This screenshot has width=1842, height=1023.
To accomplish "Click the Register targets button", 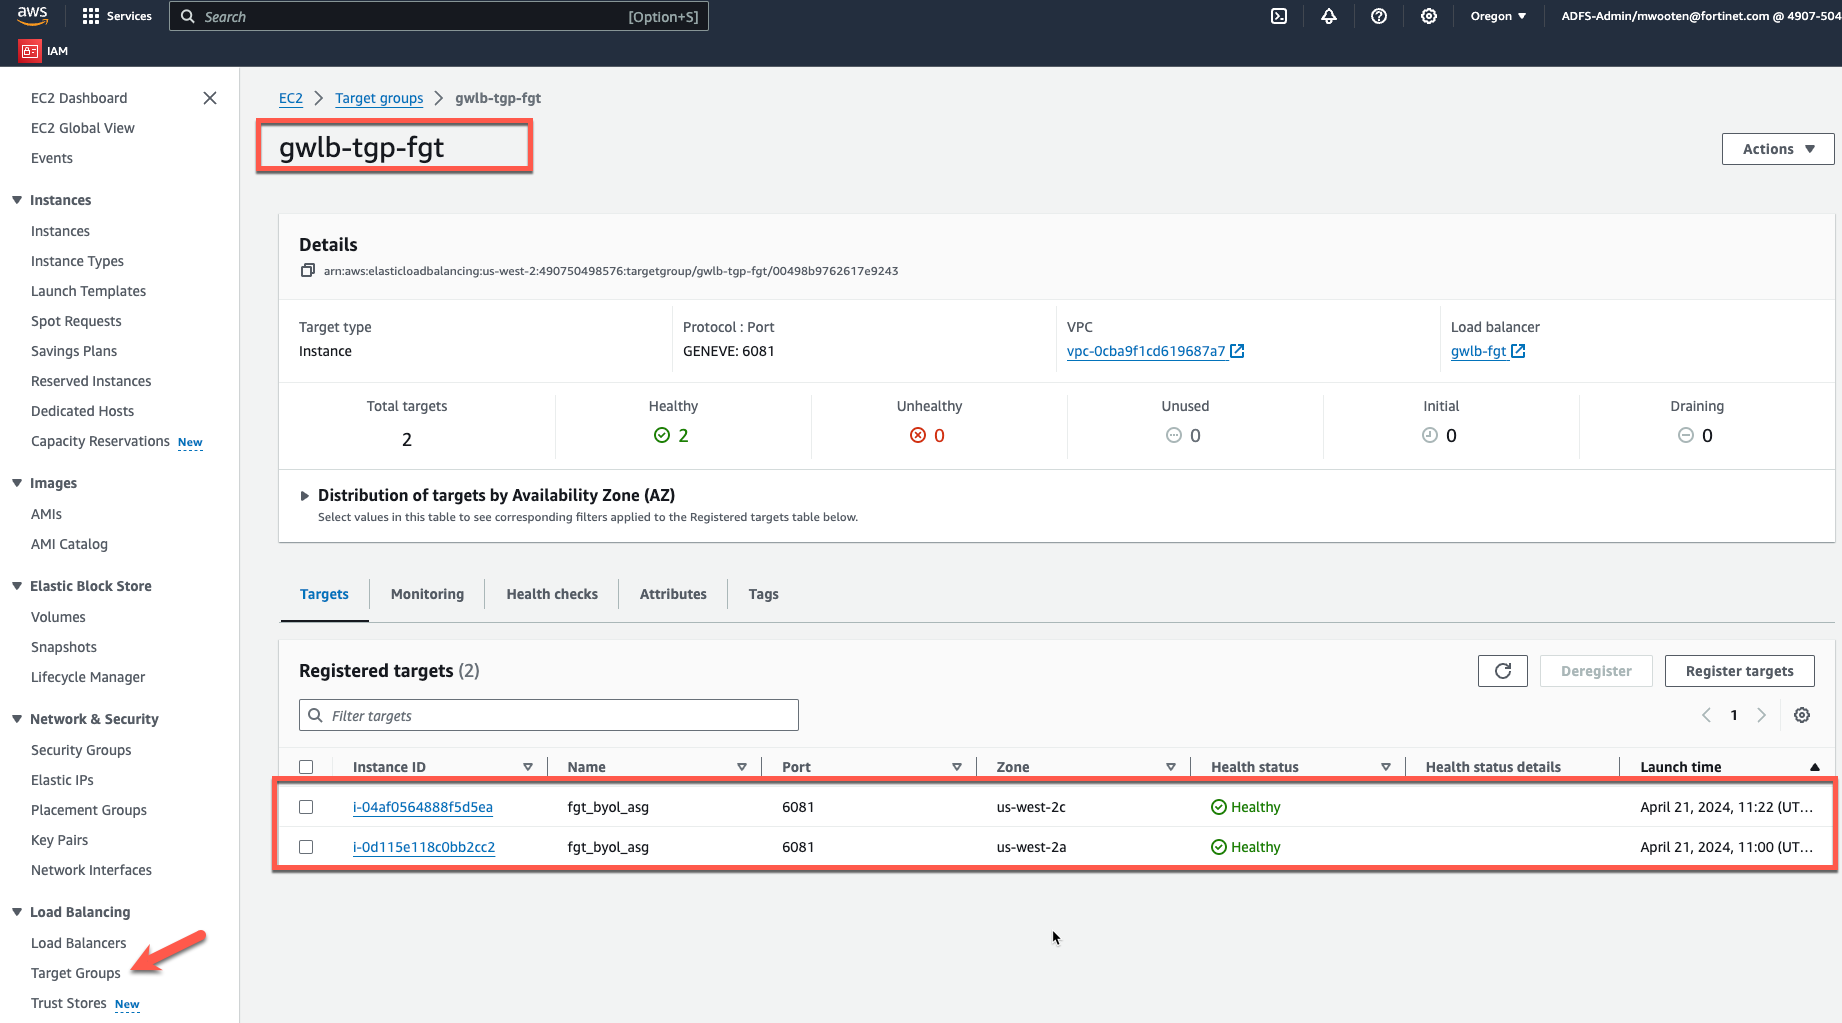I will (x=1739, y=671).
